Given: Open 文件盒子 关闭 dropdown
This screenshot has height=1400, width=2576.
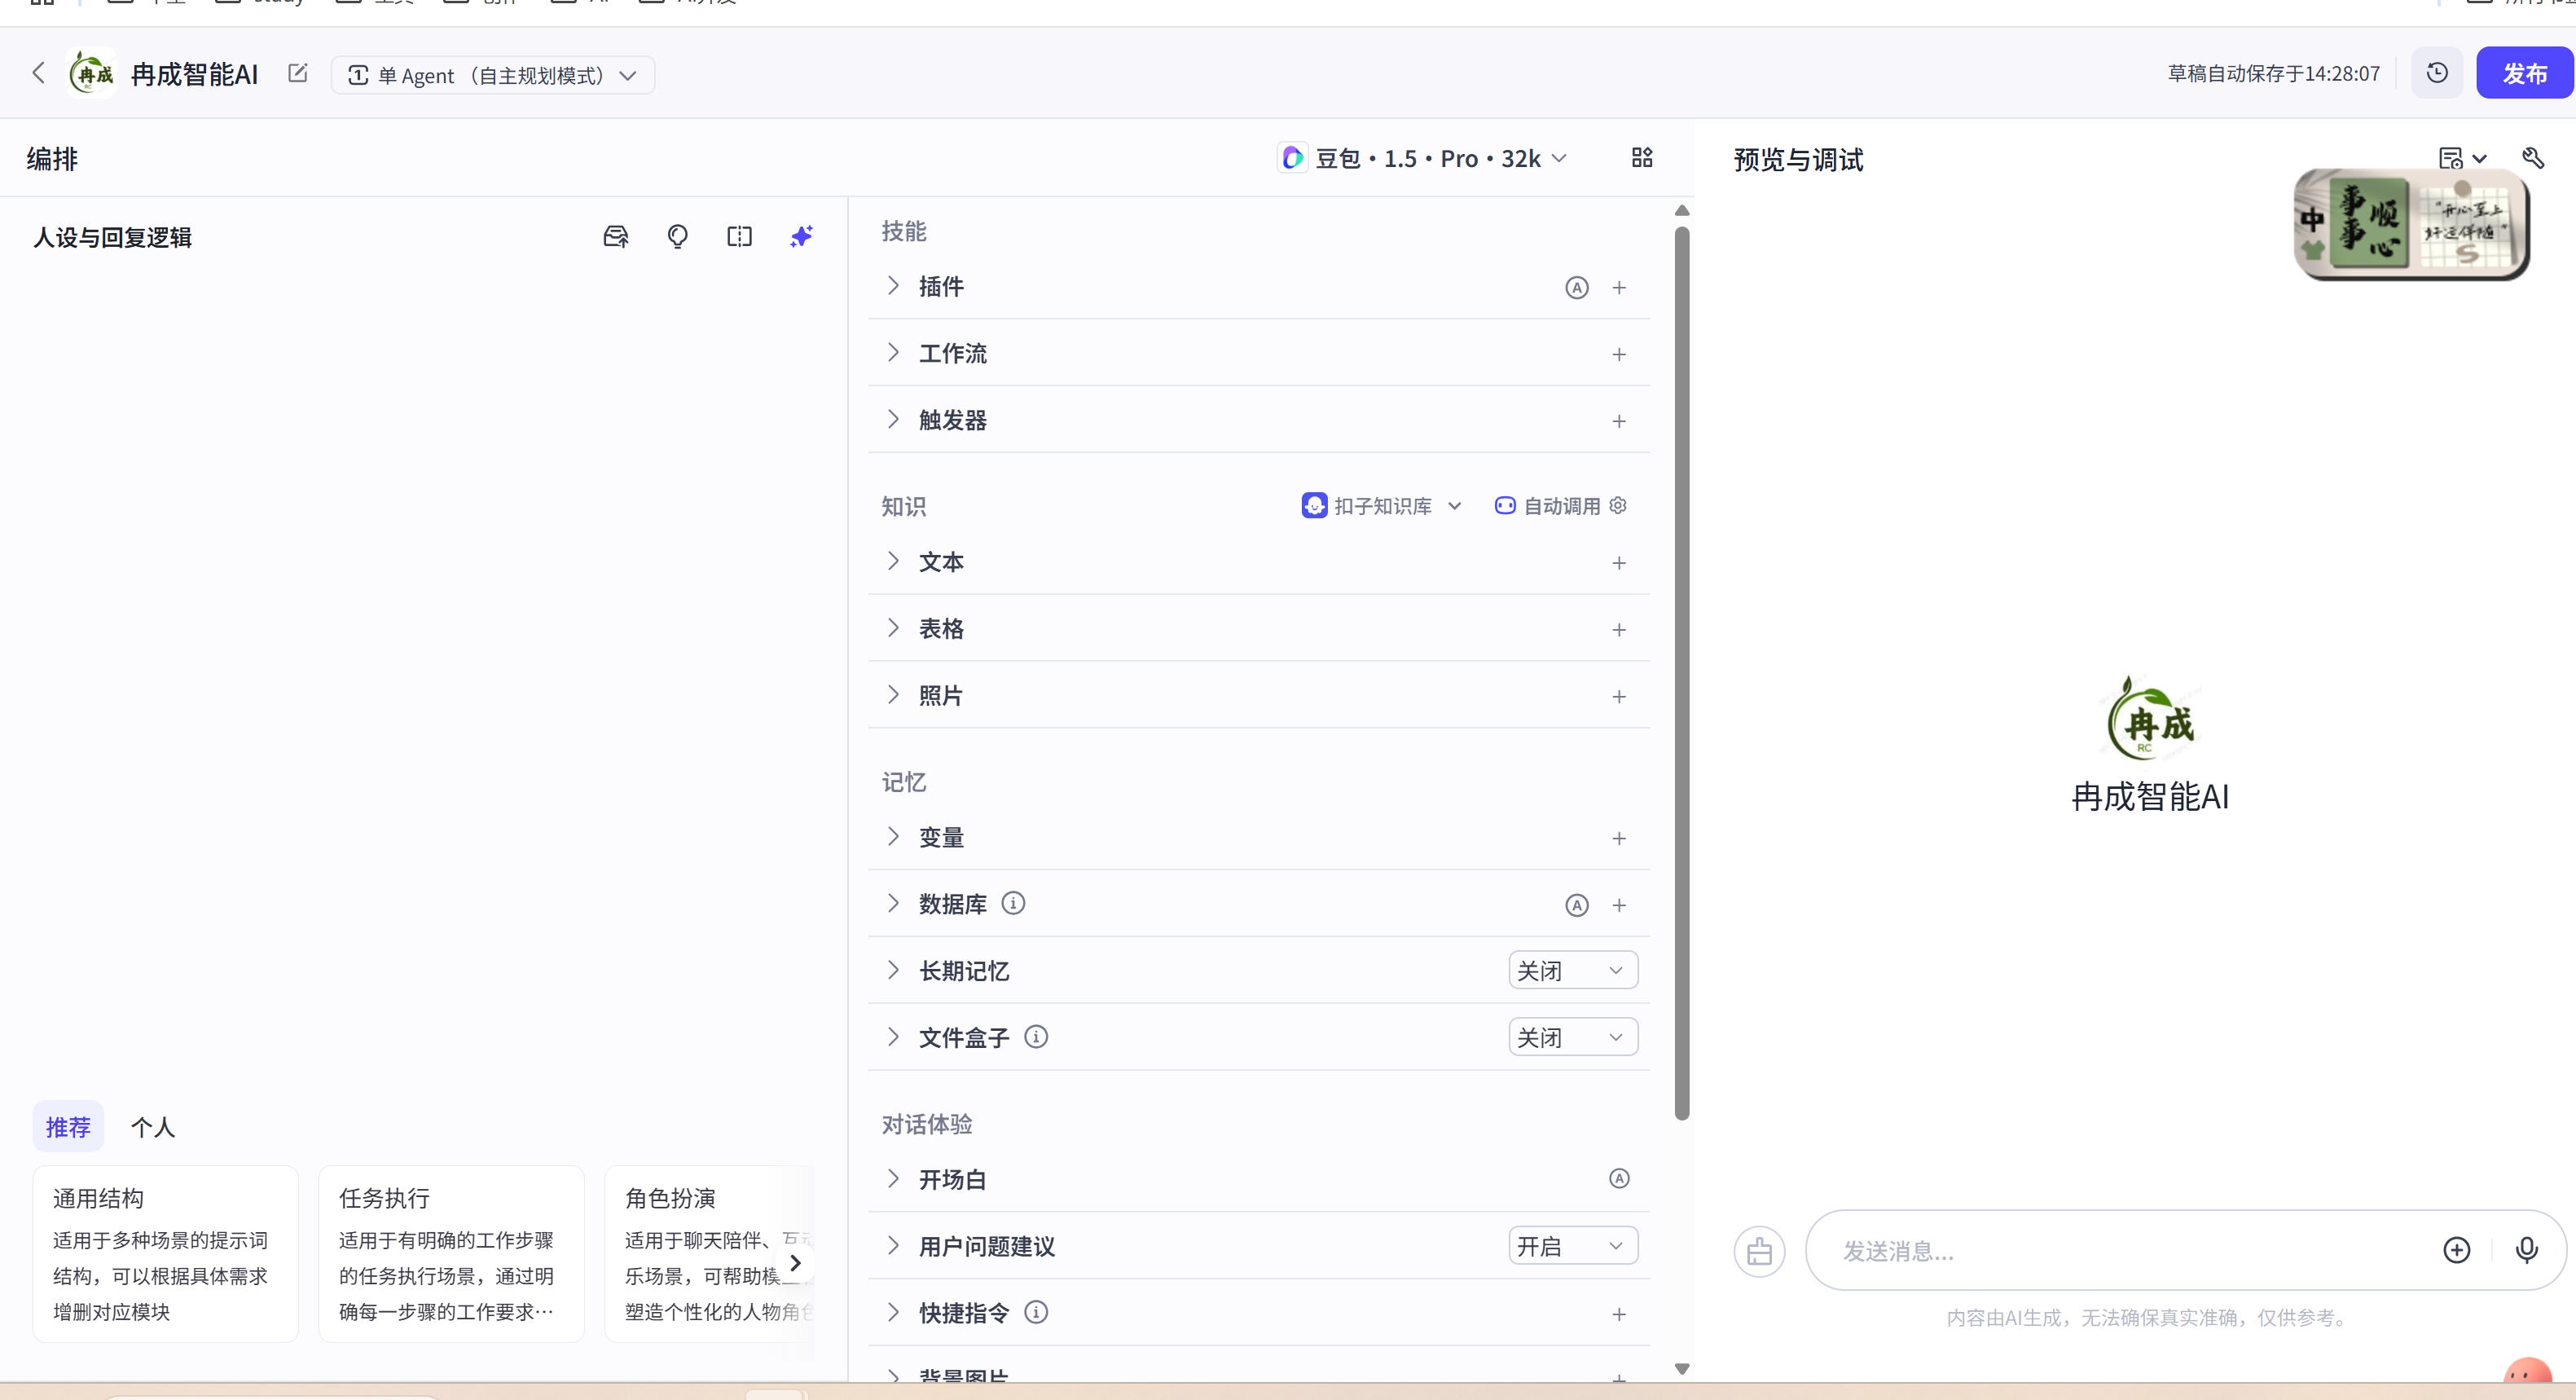Looking at the screenshot, I should 1573,1038.
